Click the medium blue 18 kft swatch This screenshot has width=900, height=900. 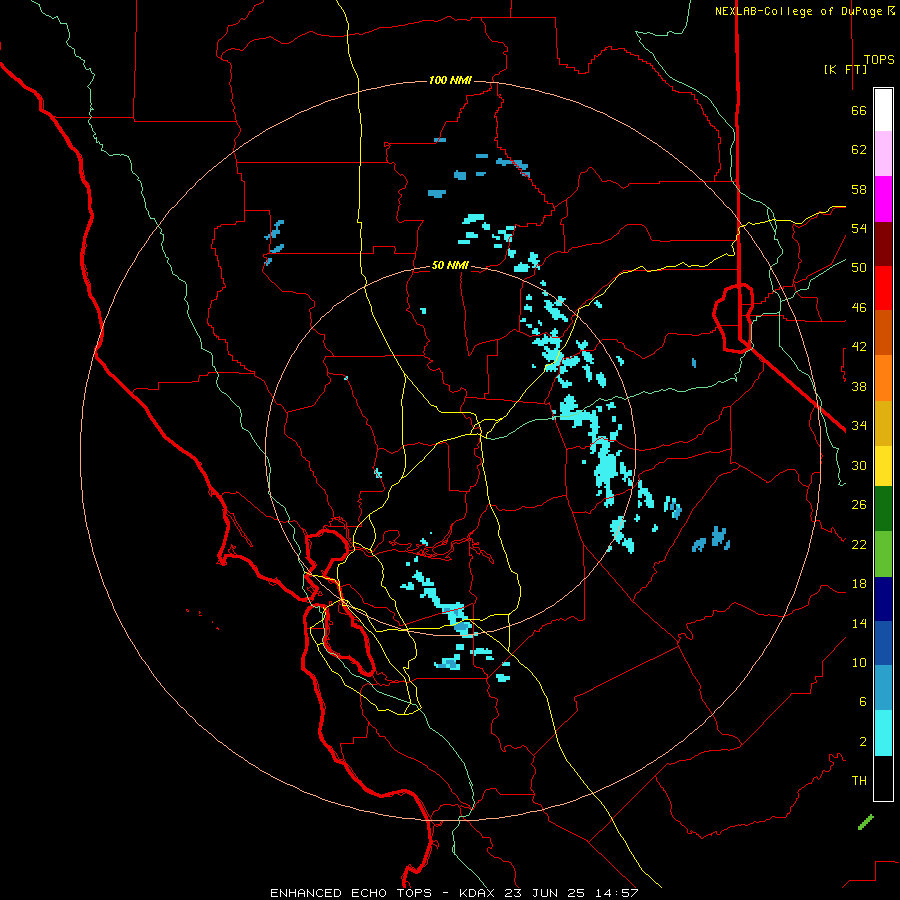pyautogui.click(x=883, y=643)
